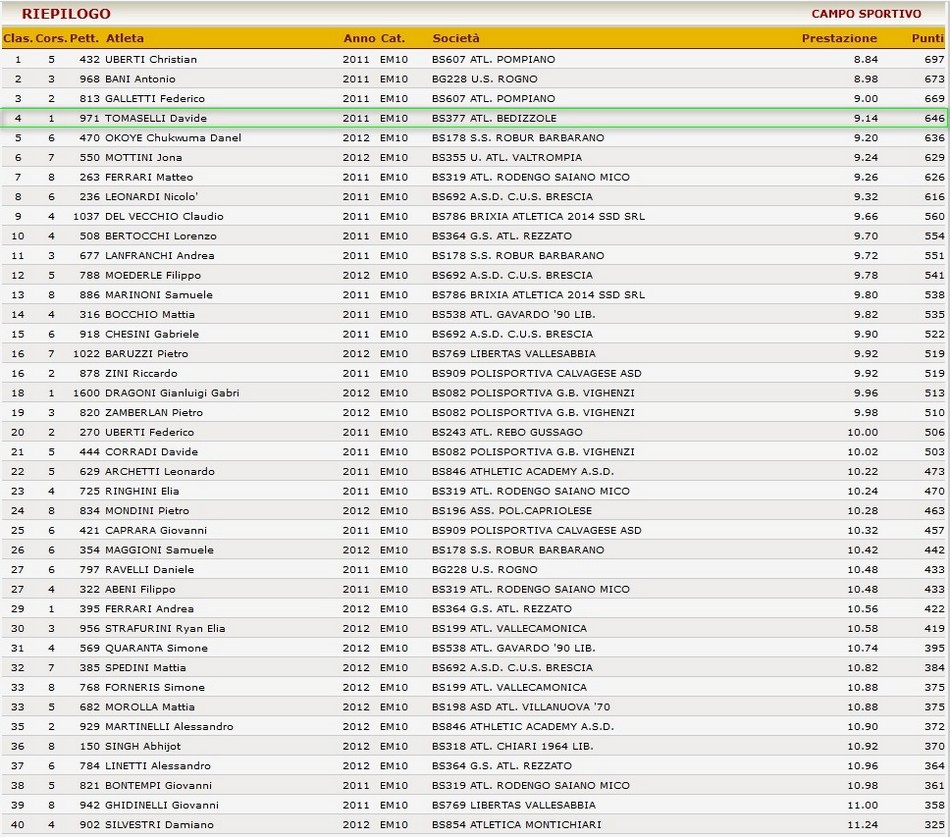Click society BS377 ATL. BEDIZZOLE
The image size is (950, 837).
tap(494, 118)
